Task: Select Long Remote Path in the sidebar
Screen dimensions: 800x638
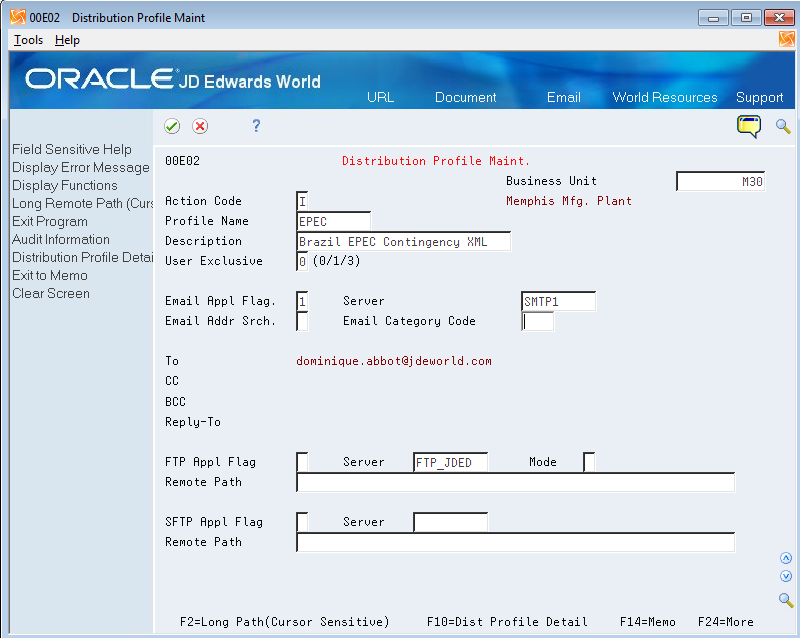Action: click(82, 203)
